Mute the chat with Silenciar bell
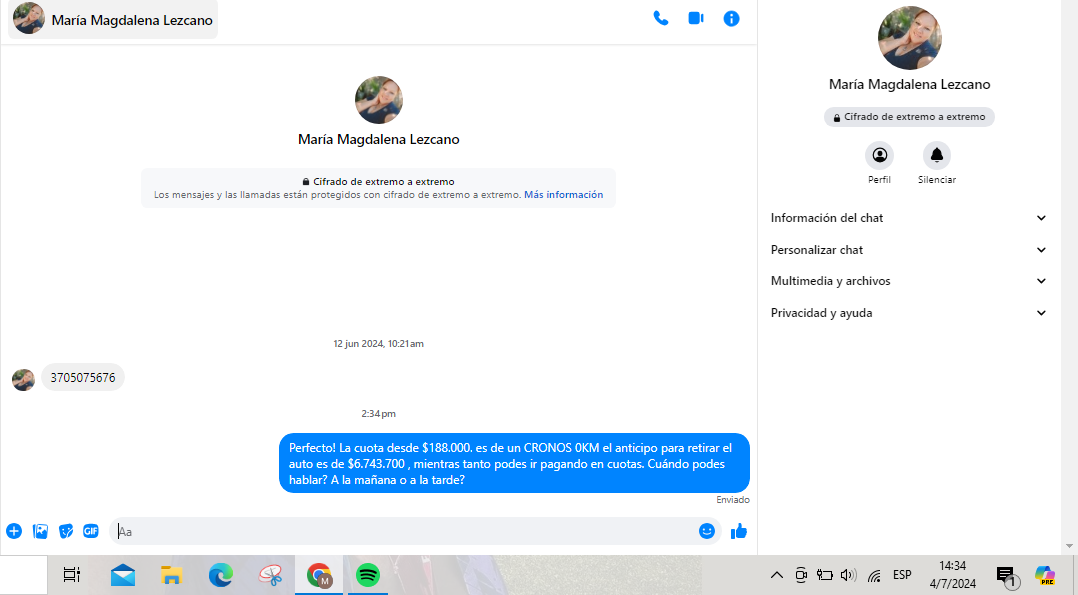This screenshot has height=595, width=1078. click(x=937, y=156)
